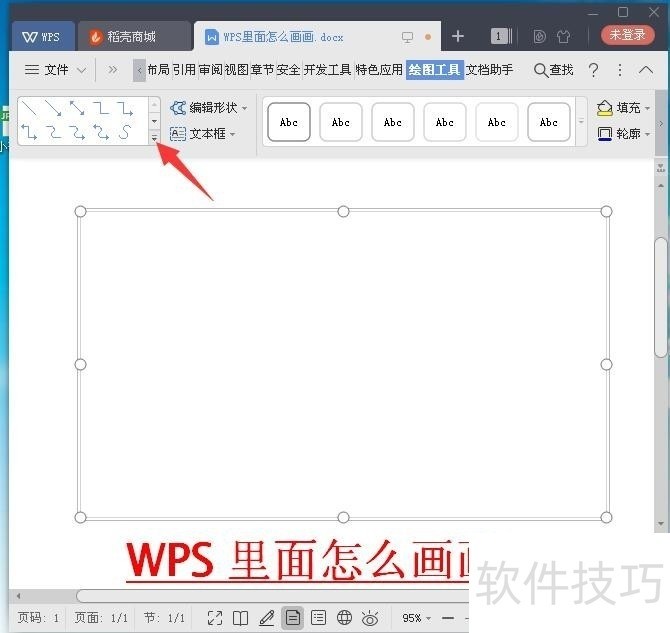Viewport: 670px width, 633px height.
Task: Apply the fifth Abc shape style
Action: coord(497,122)
